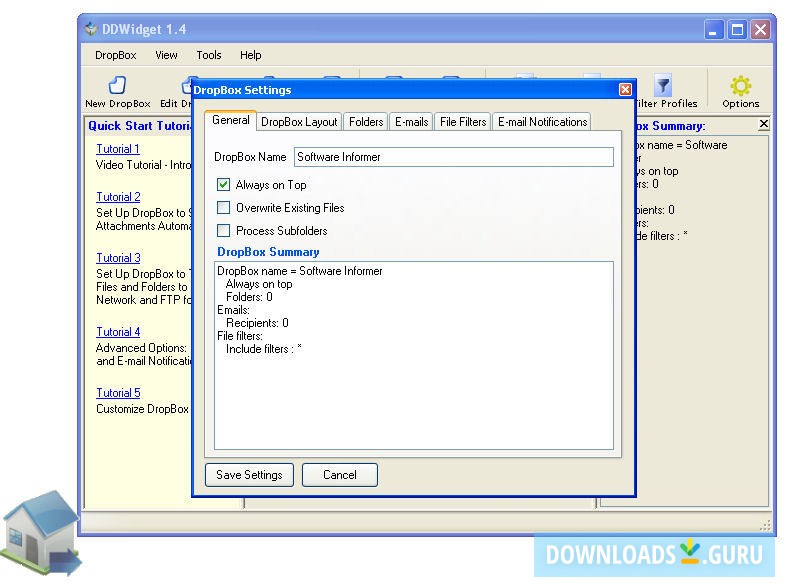The image size is (785, 587).
Task: Click inside the DropBox Summary text box
Action: [x=414, y=355]
